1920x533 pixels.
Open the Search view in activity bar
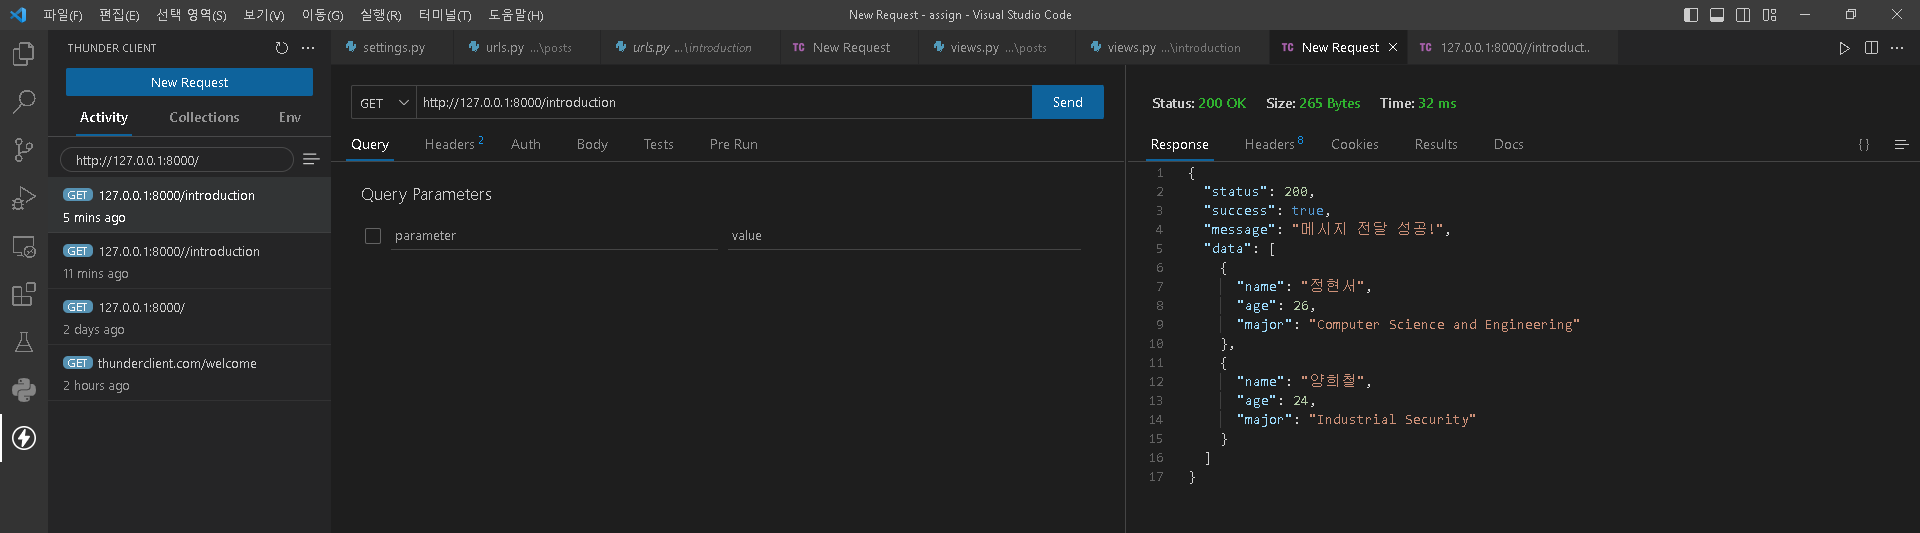(x=23, y=101)
